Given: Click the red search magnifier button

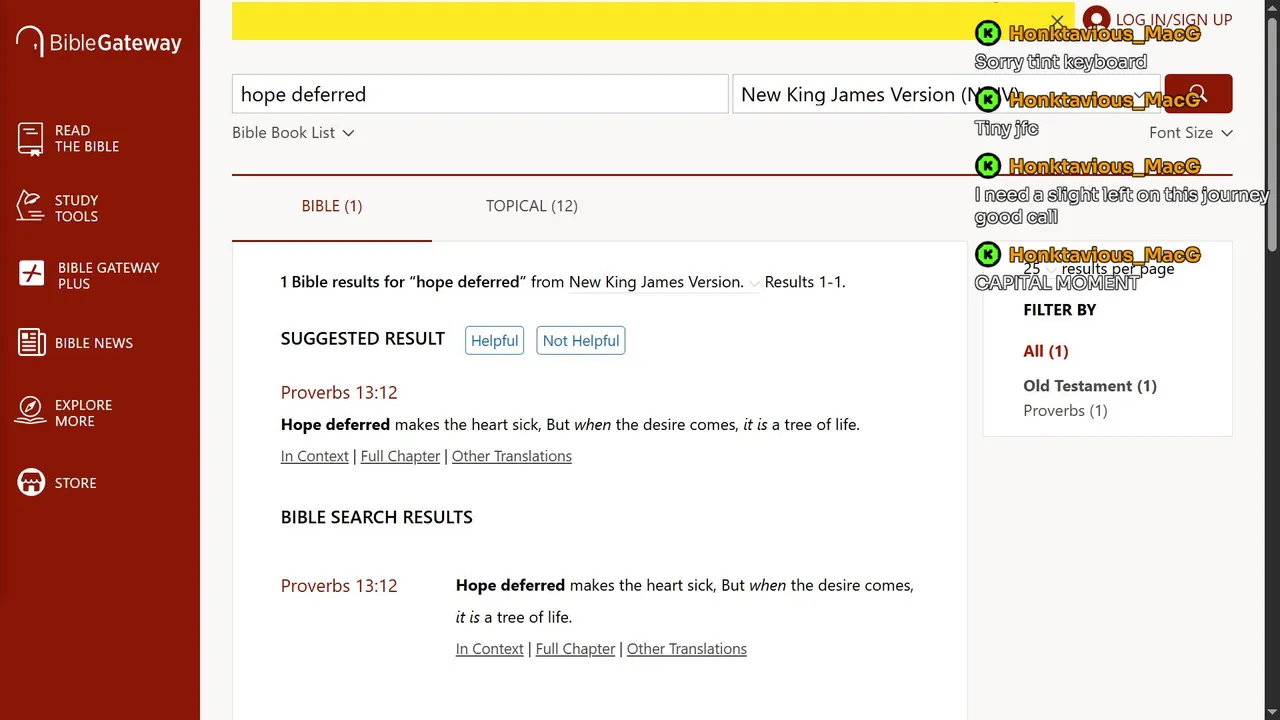Looking at the screenshot, I should (x=1198, y=94).
